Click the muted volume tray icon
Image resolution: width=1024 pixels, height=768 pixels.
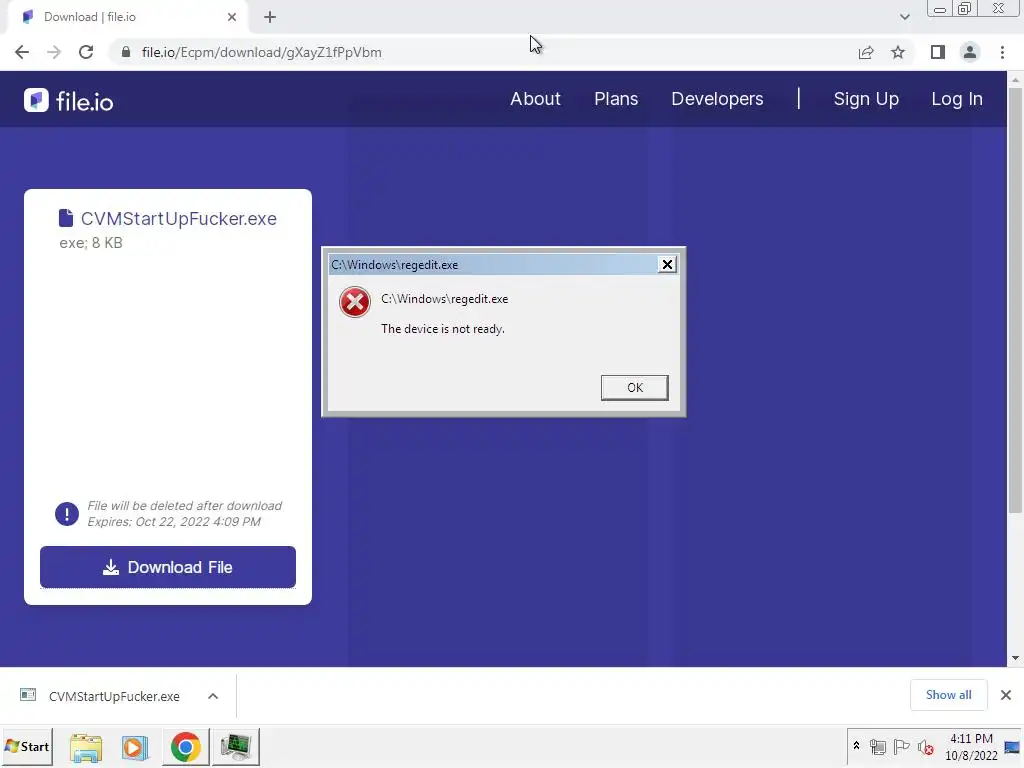click(925, 747)
